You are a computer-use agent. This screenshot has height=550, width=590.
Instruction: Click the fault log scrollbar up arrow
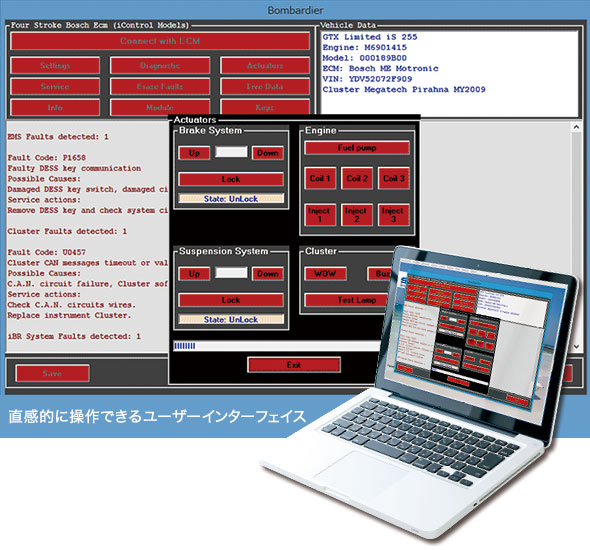click(576, 127)
